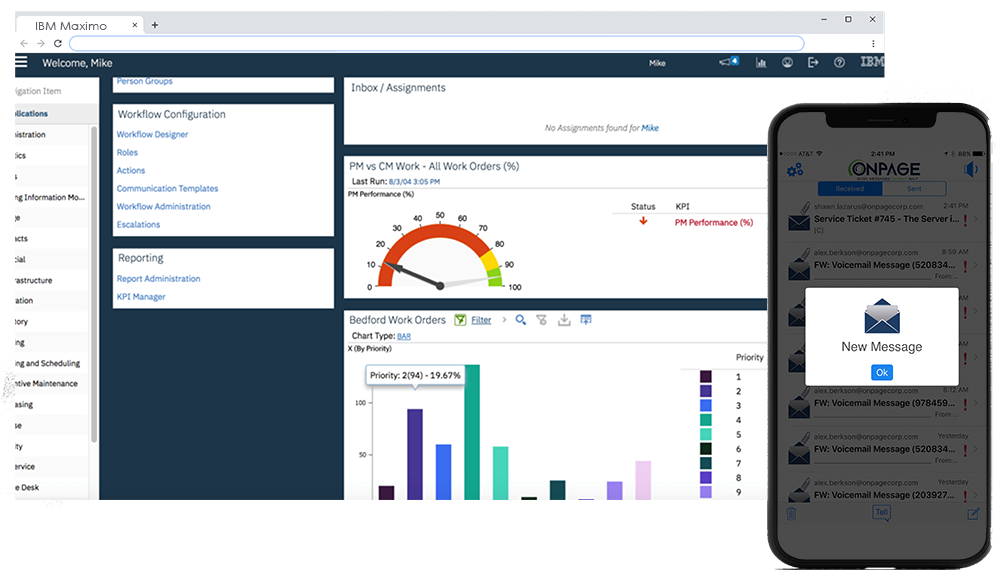Open the reports bar-chart icon in header
The height and width of the screenshot is (586, 1000).
click(x=761, y=62)
